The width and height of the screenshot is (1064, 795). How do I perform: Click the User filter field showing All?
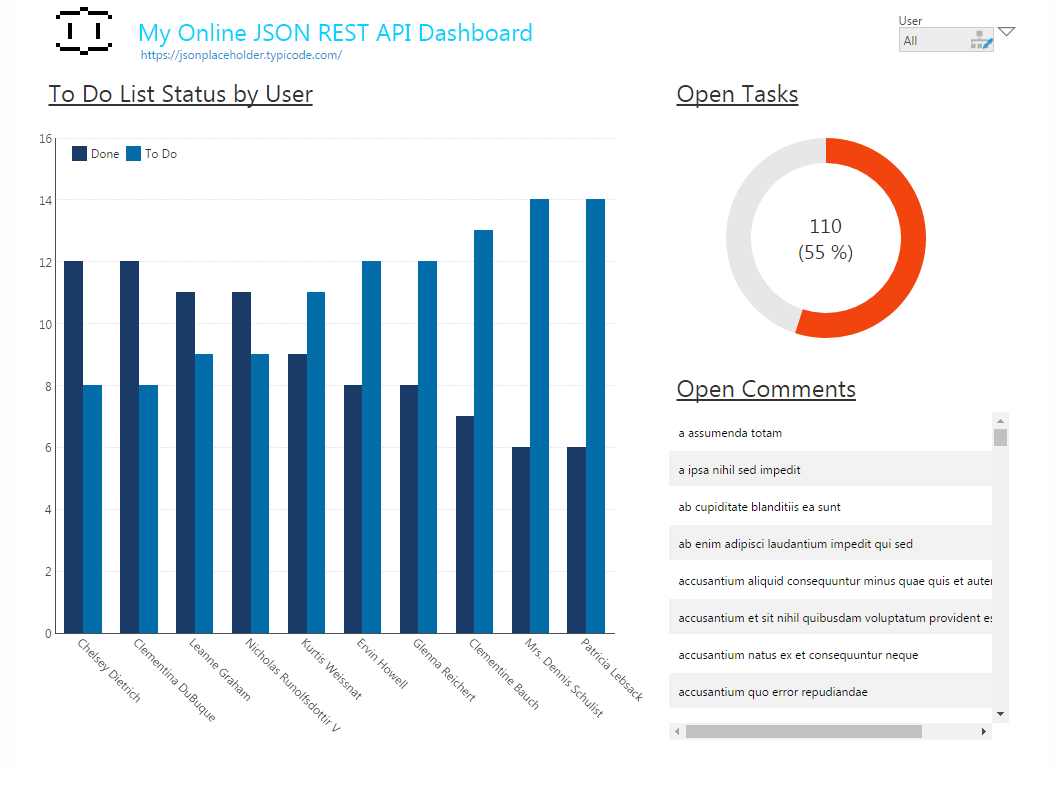click(x=932, y=41)
